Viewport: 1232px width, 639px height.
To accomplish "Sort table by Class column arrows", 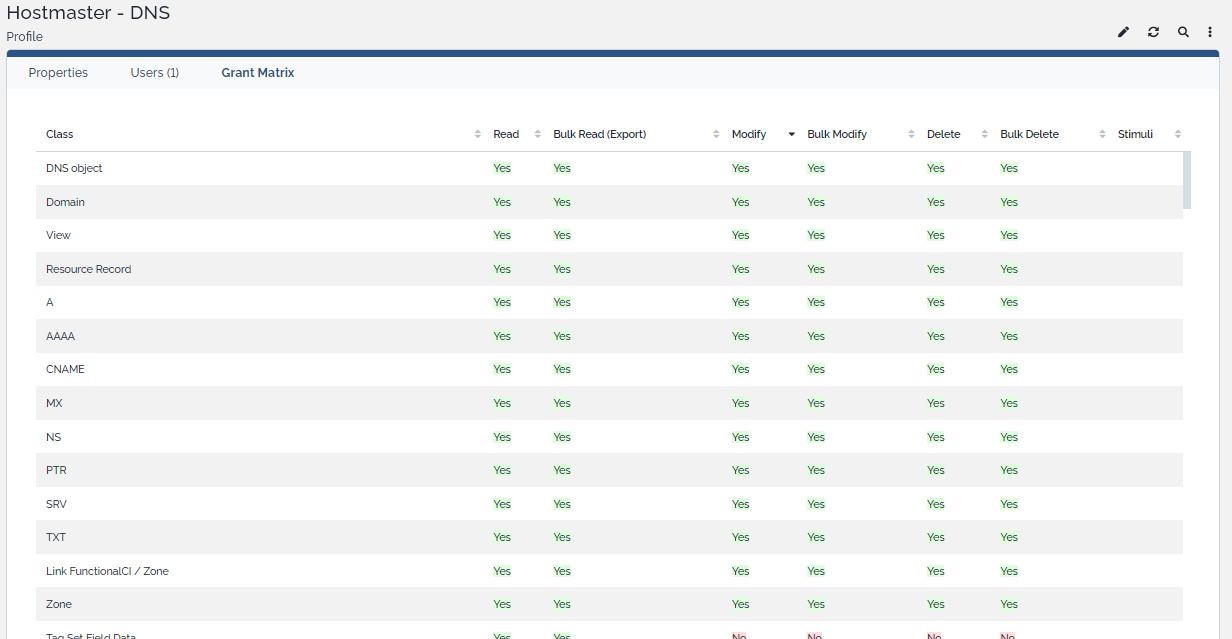I will point(477,134).
